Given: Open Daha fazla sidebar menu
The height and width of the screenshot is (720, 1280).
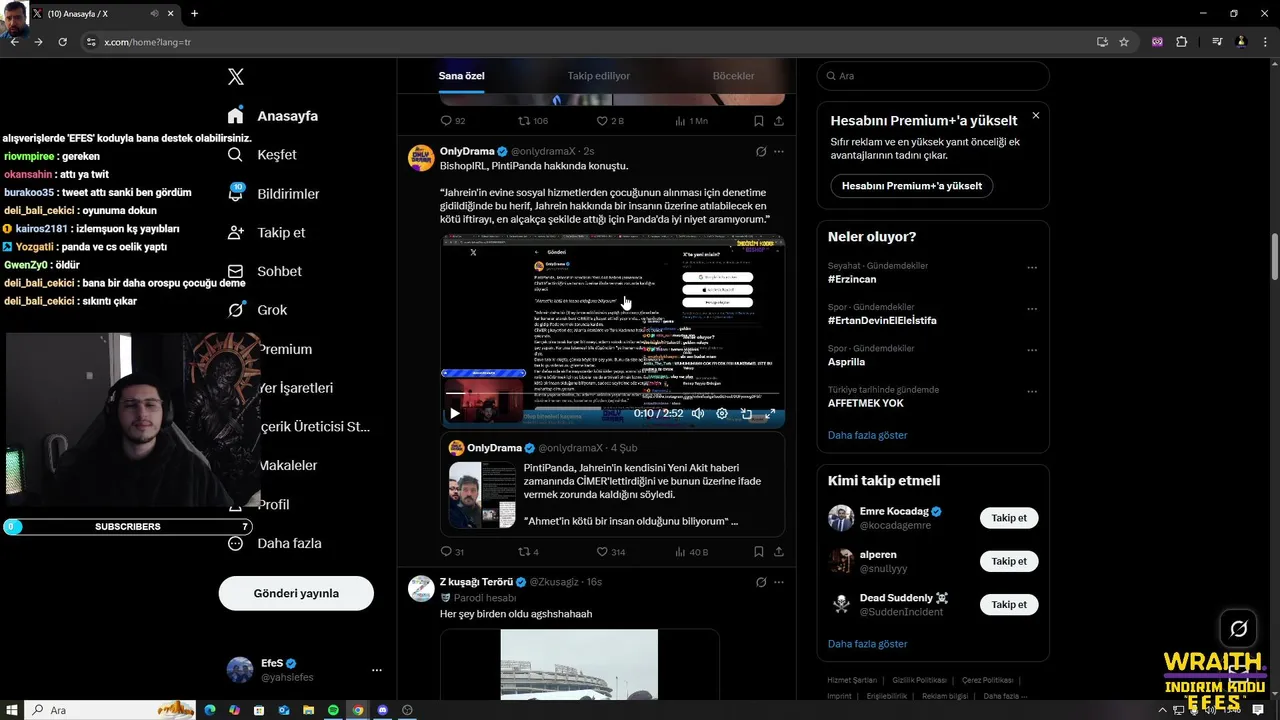Looking at the screenshot, I should pos(274,543).
